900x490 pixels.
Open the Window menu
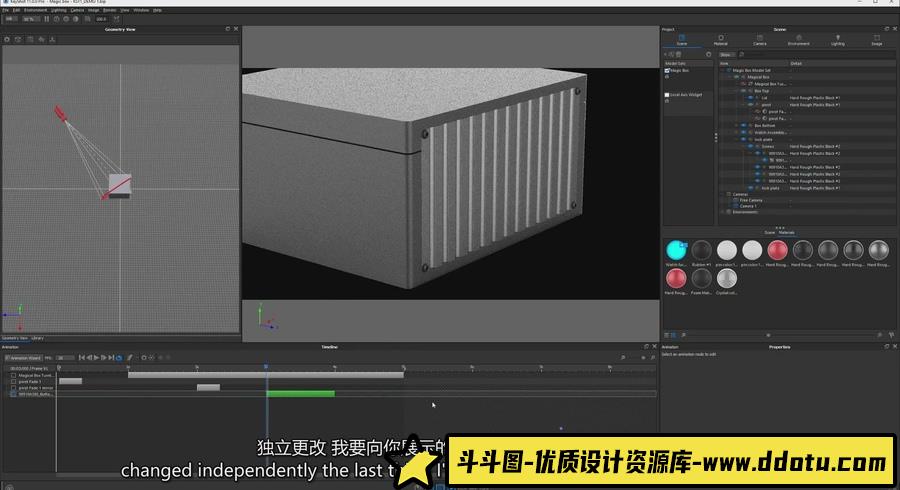141,10
